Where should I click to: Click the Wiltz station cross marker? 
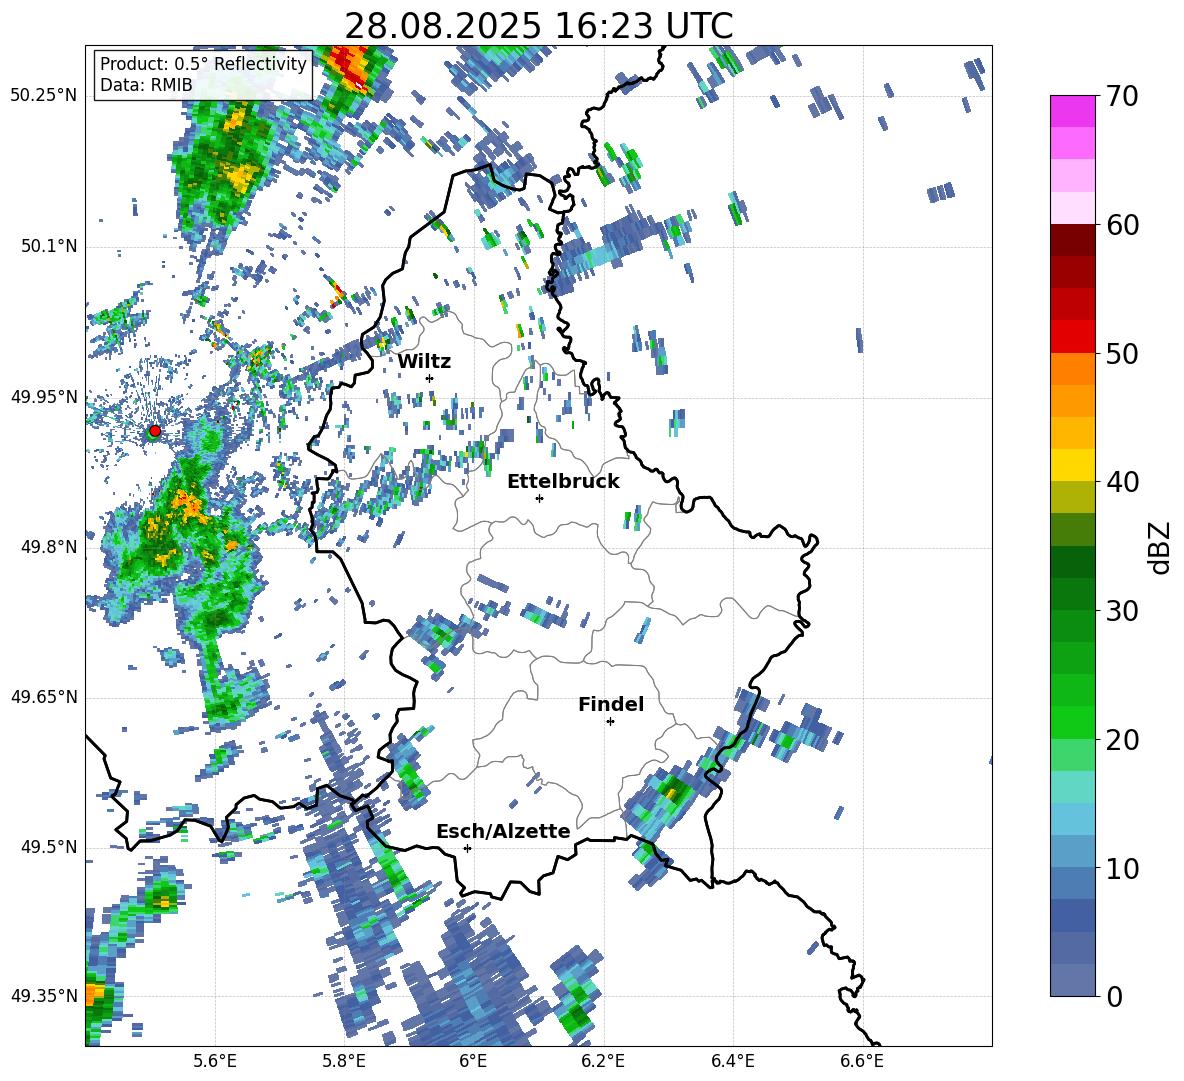click(x=430, y=378)
